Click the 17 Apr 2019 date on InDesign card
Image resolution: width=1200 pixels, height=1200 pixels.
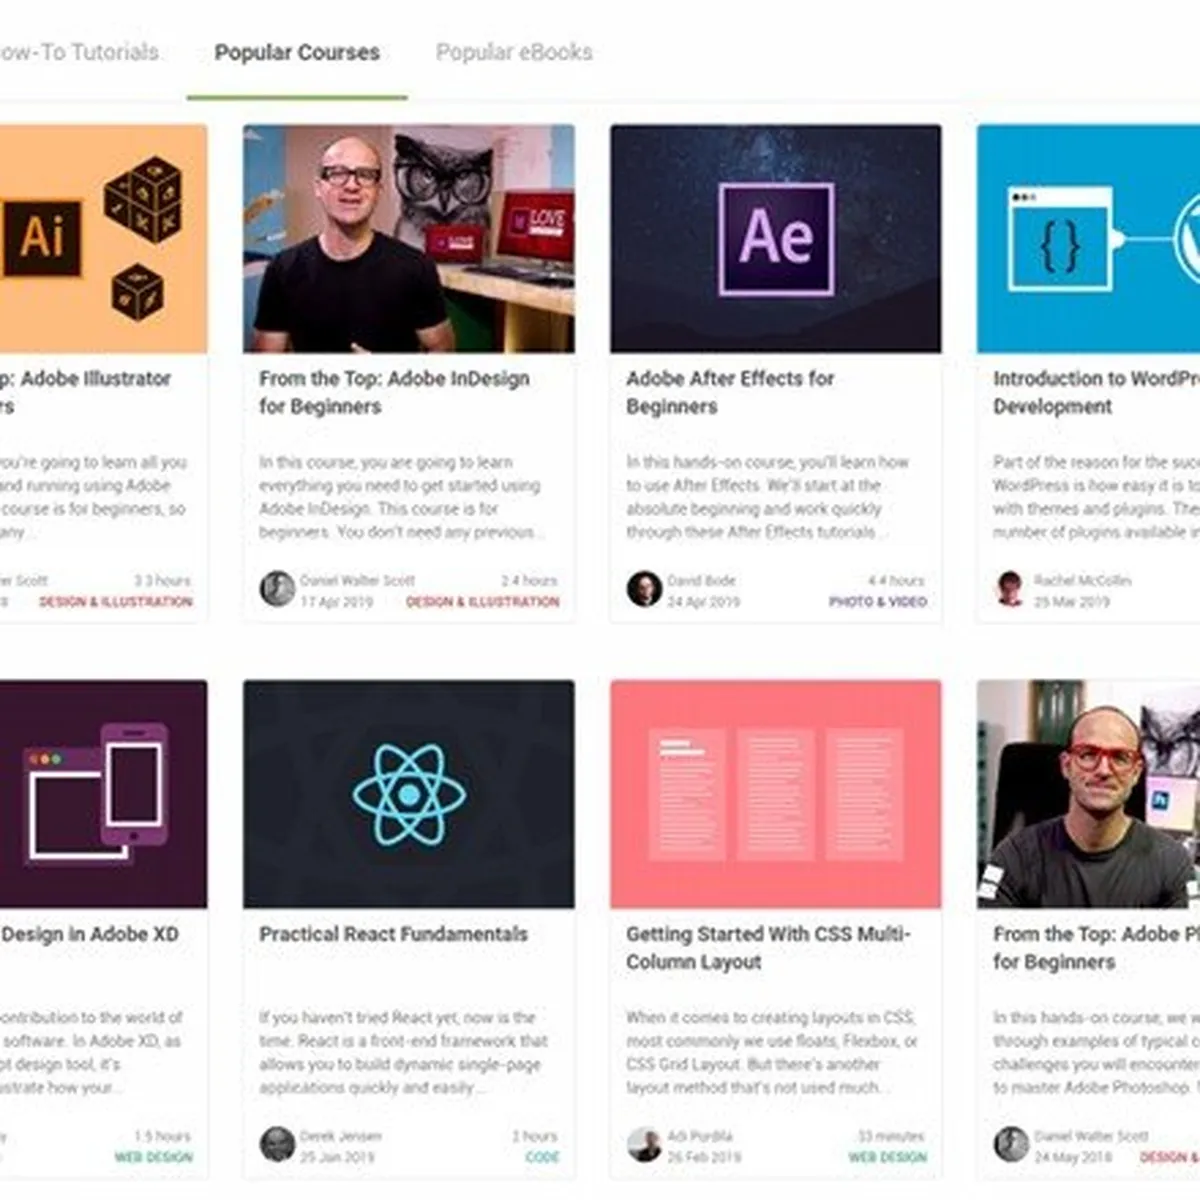click(336, 602)
